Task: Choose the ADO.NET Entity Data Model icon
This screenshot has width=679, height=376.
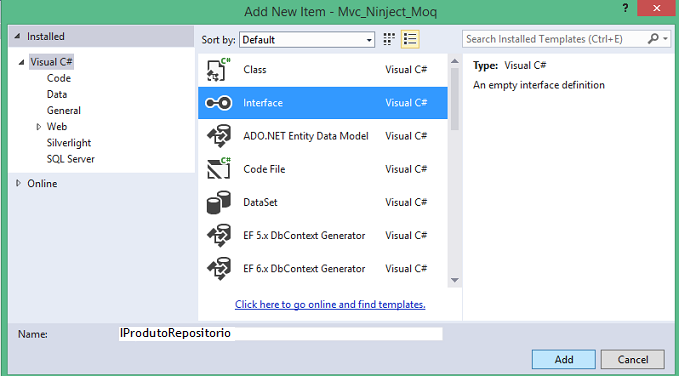Action: (x=219, y=136)
